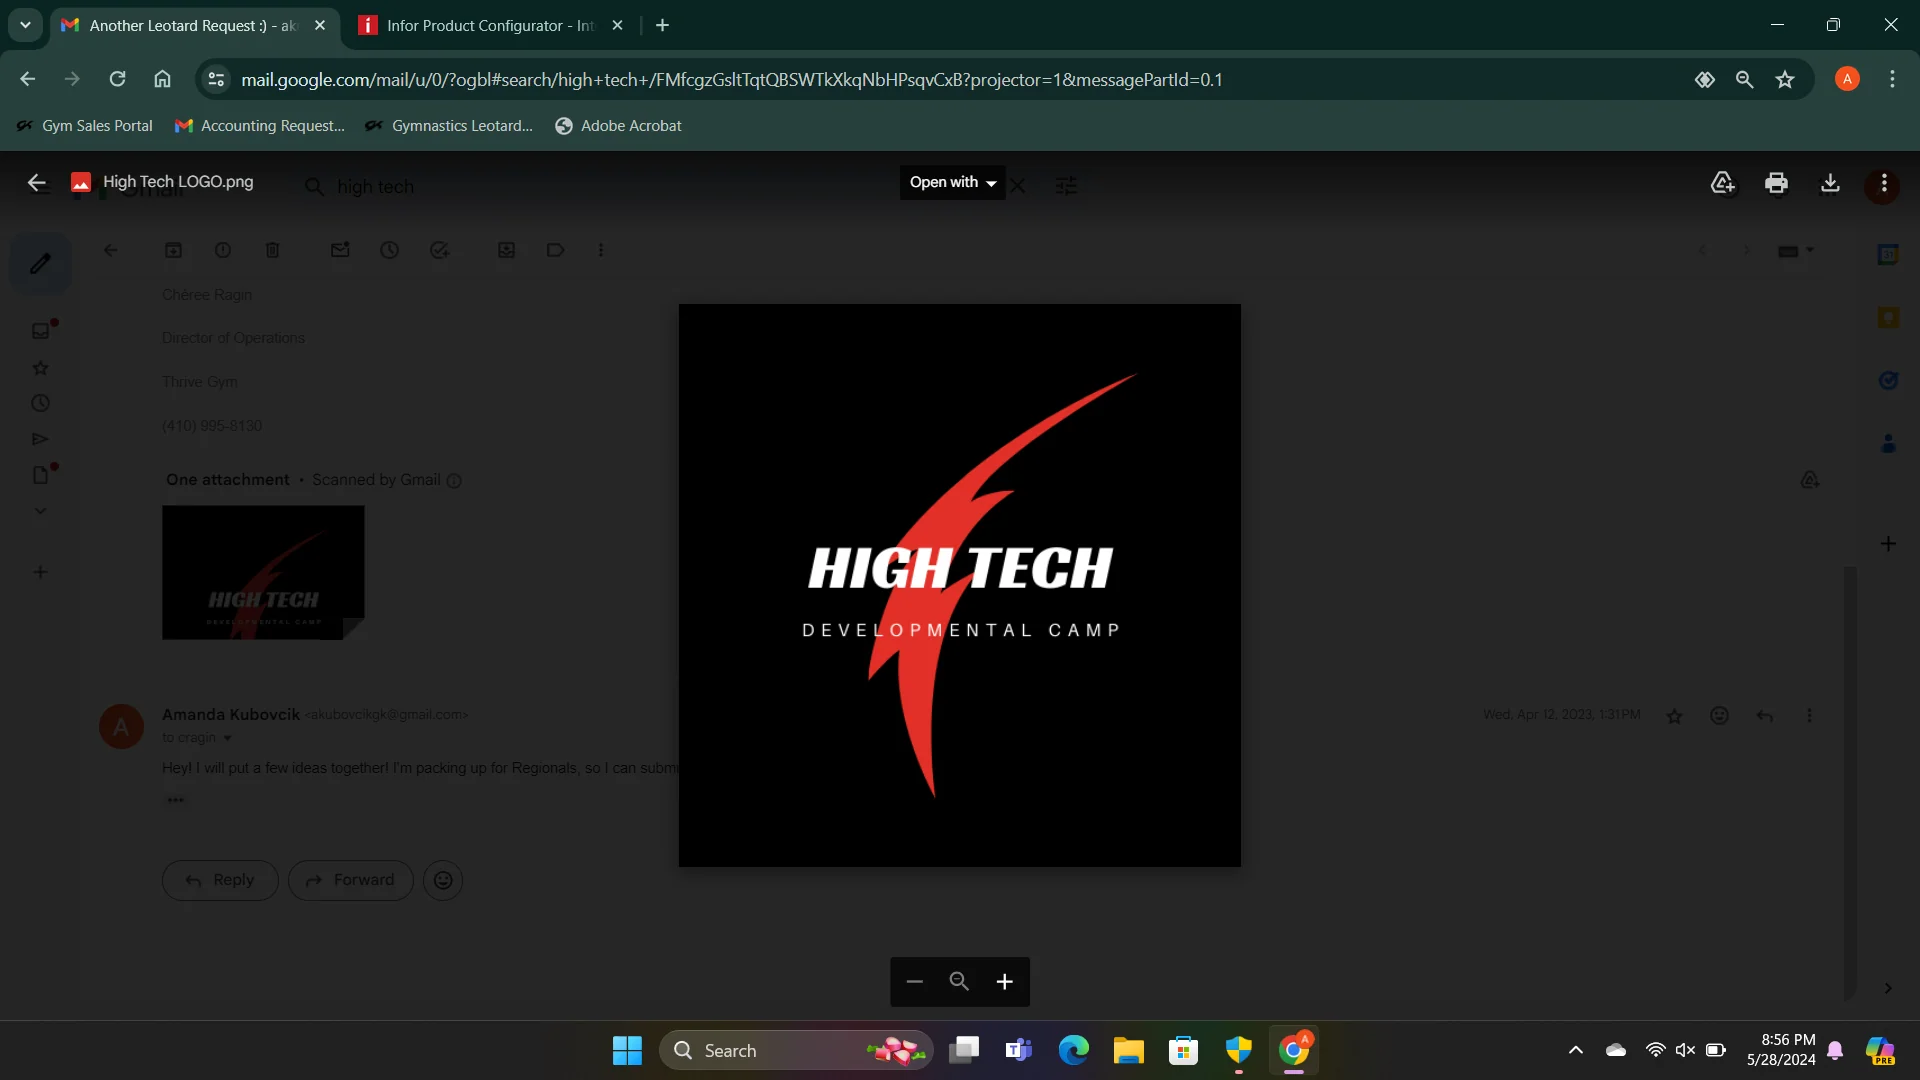Image resolution: width=1920 pixels, height=1080 pixels.
Task: Open Gym Sales Portal bookmark
Action: pos(85,126)
